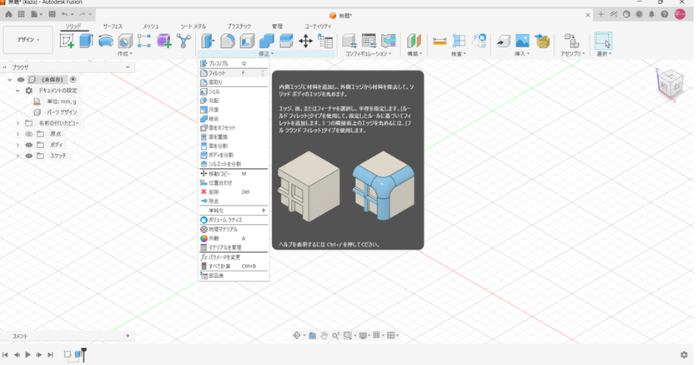Image resolution: width=698 pixels, height=365 pixels.
Task: Select the Move/Copy arrows toolbar icon
Action: click(x=305, y=41)
